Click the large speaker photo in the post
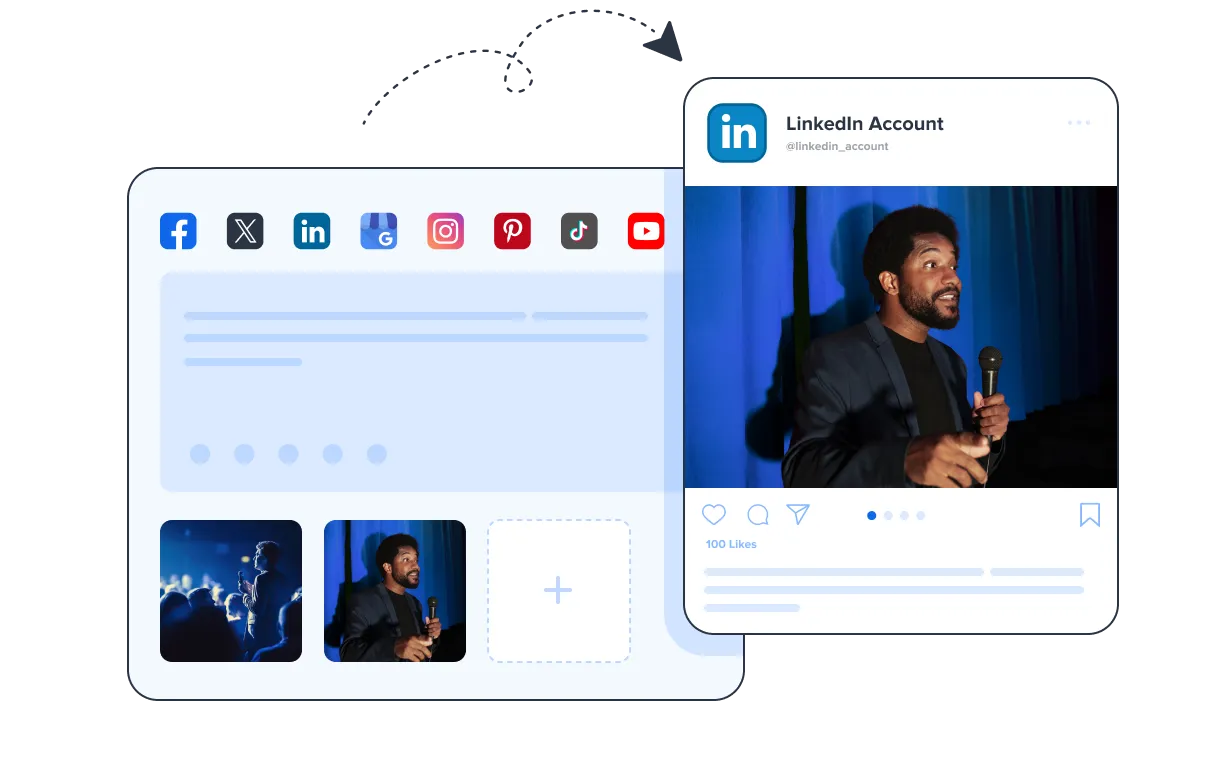The width and height of the screenshot is (1224, 760). tap(901, 337)
